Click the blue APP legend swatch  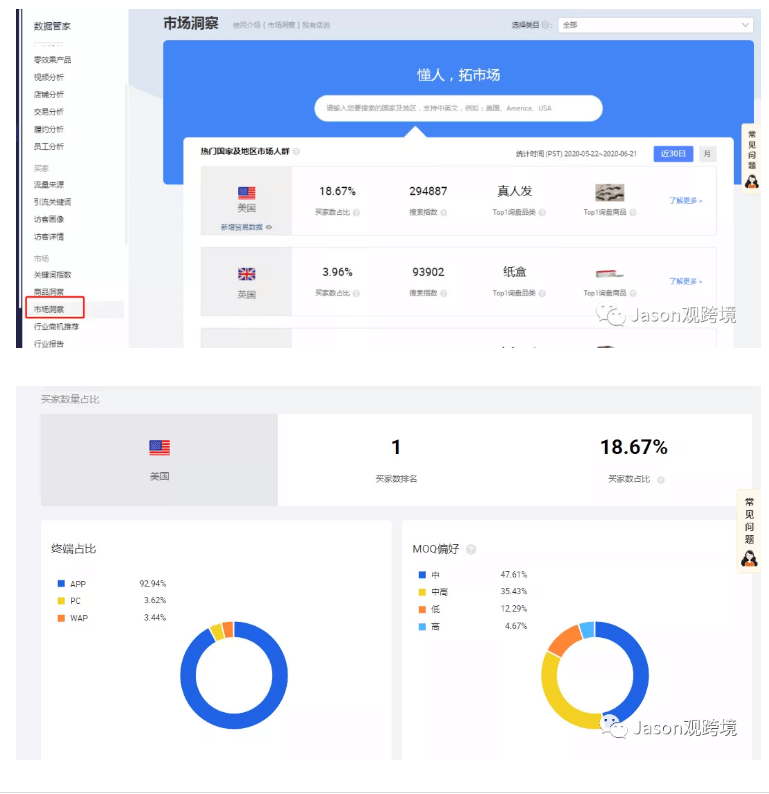pyautogui.click(x=61, y=583)
